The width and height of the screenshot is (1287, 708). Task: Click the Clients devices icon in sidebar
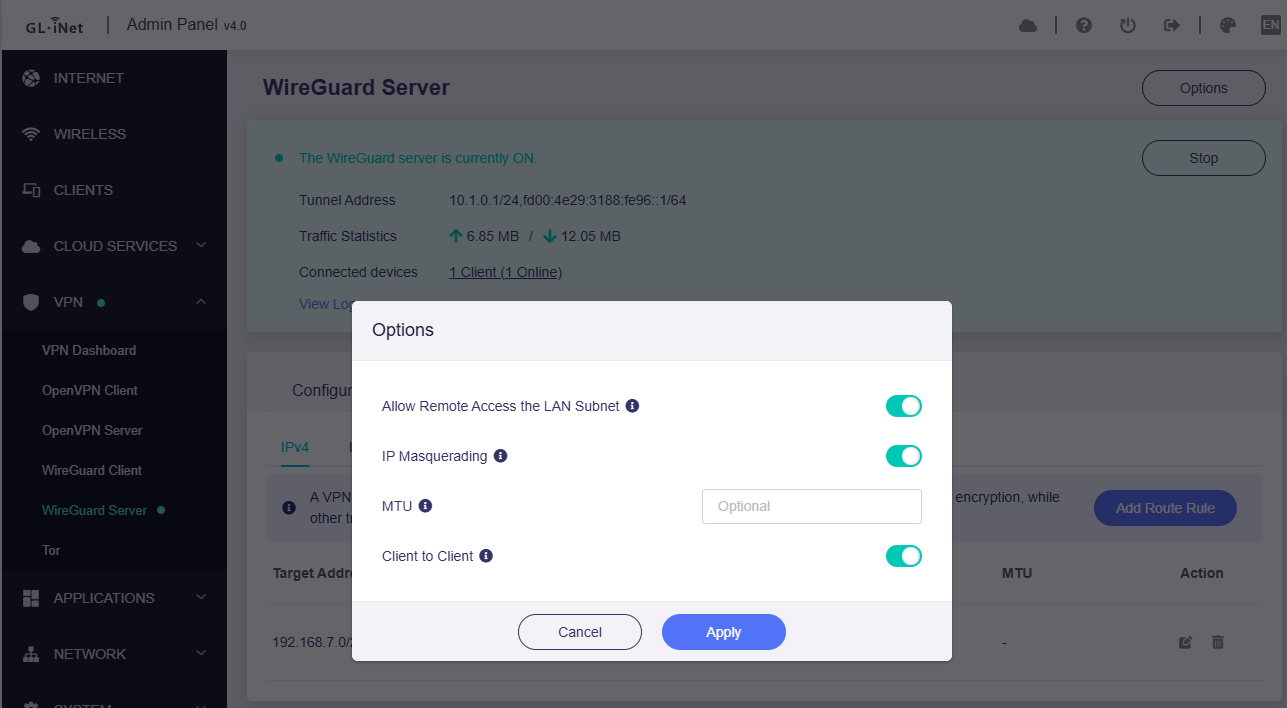[31, 190]
